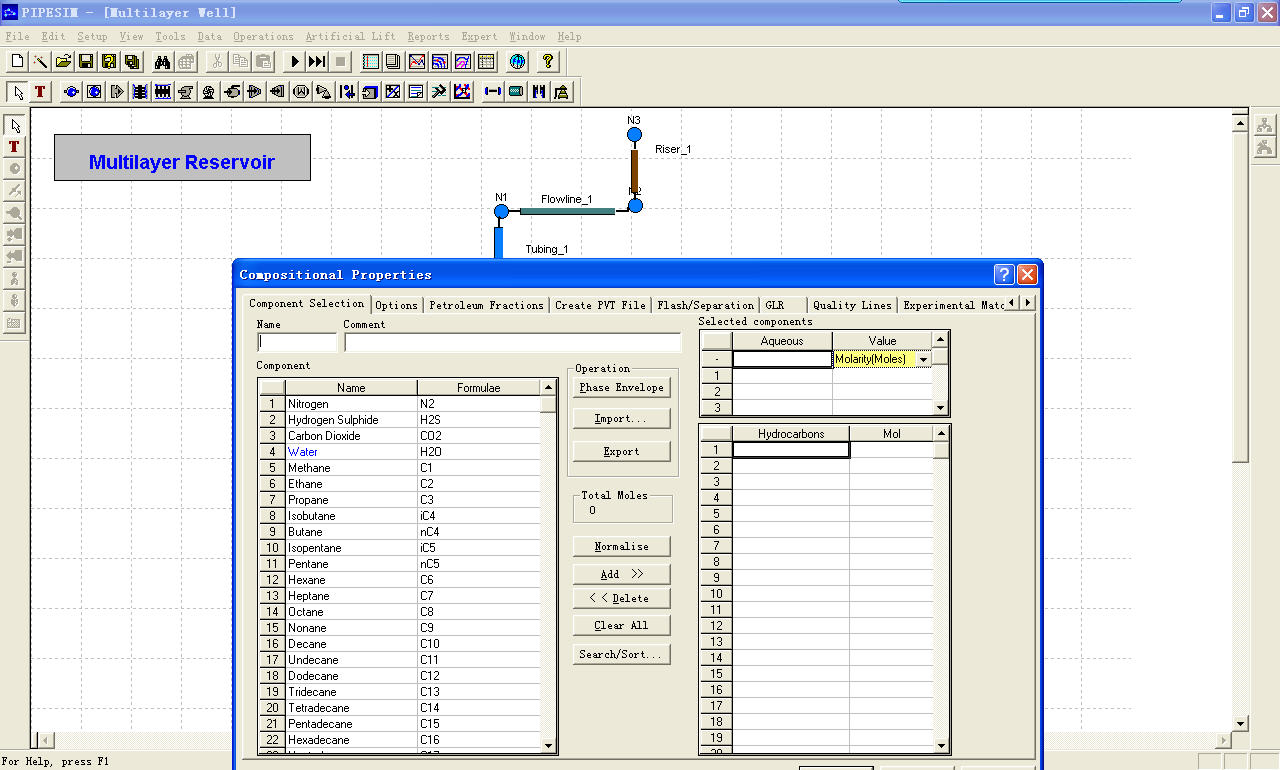The width and height of the screenshot is (1280, 770).
Task: Click the fast-forward restart model icon
Action: 317,62
